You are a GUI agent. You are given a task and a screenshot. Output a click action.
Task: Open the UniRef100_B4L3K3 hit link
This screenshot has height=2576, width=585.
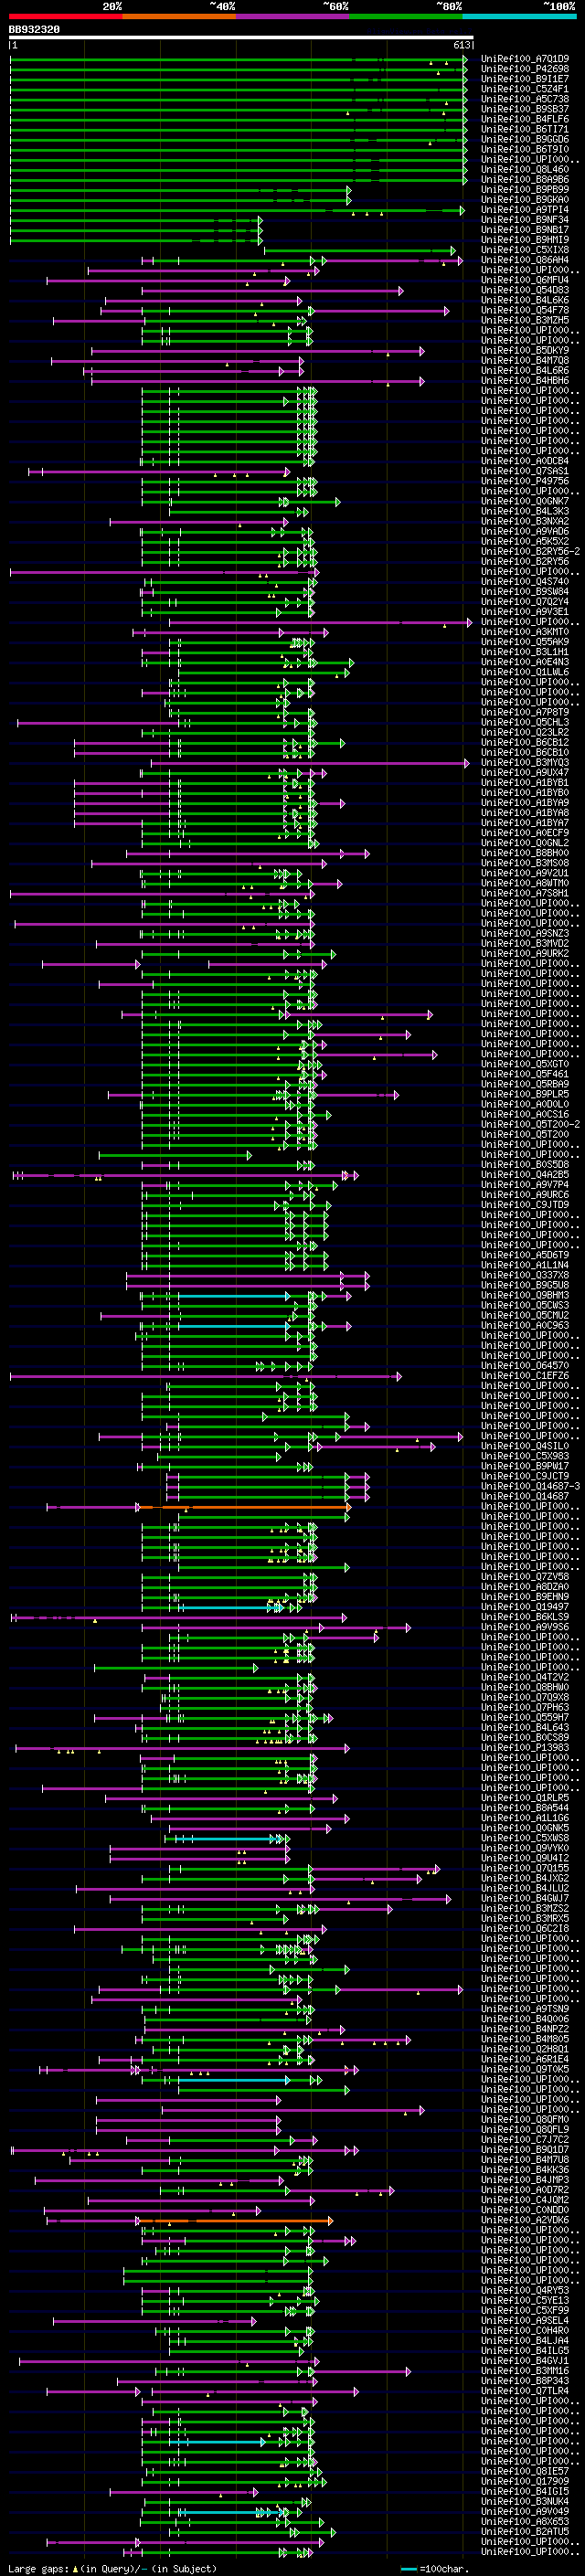(525, 511)
